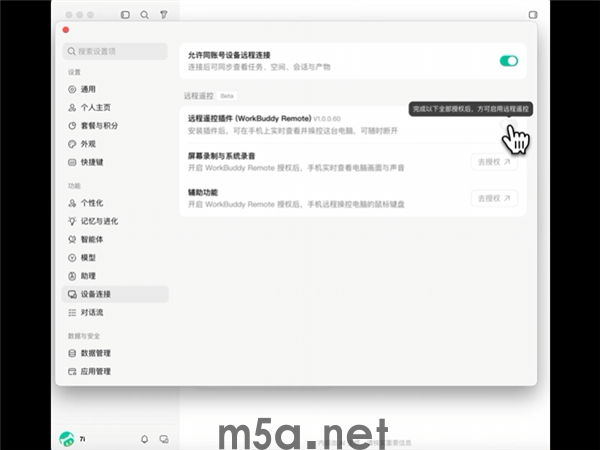
Task: Click the 通用 gear icon
Action: click(x=72, y=90)
